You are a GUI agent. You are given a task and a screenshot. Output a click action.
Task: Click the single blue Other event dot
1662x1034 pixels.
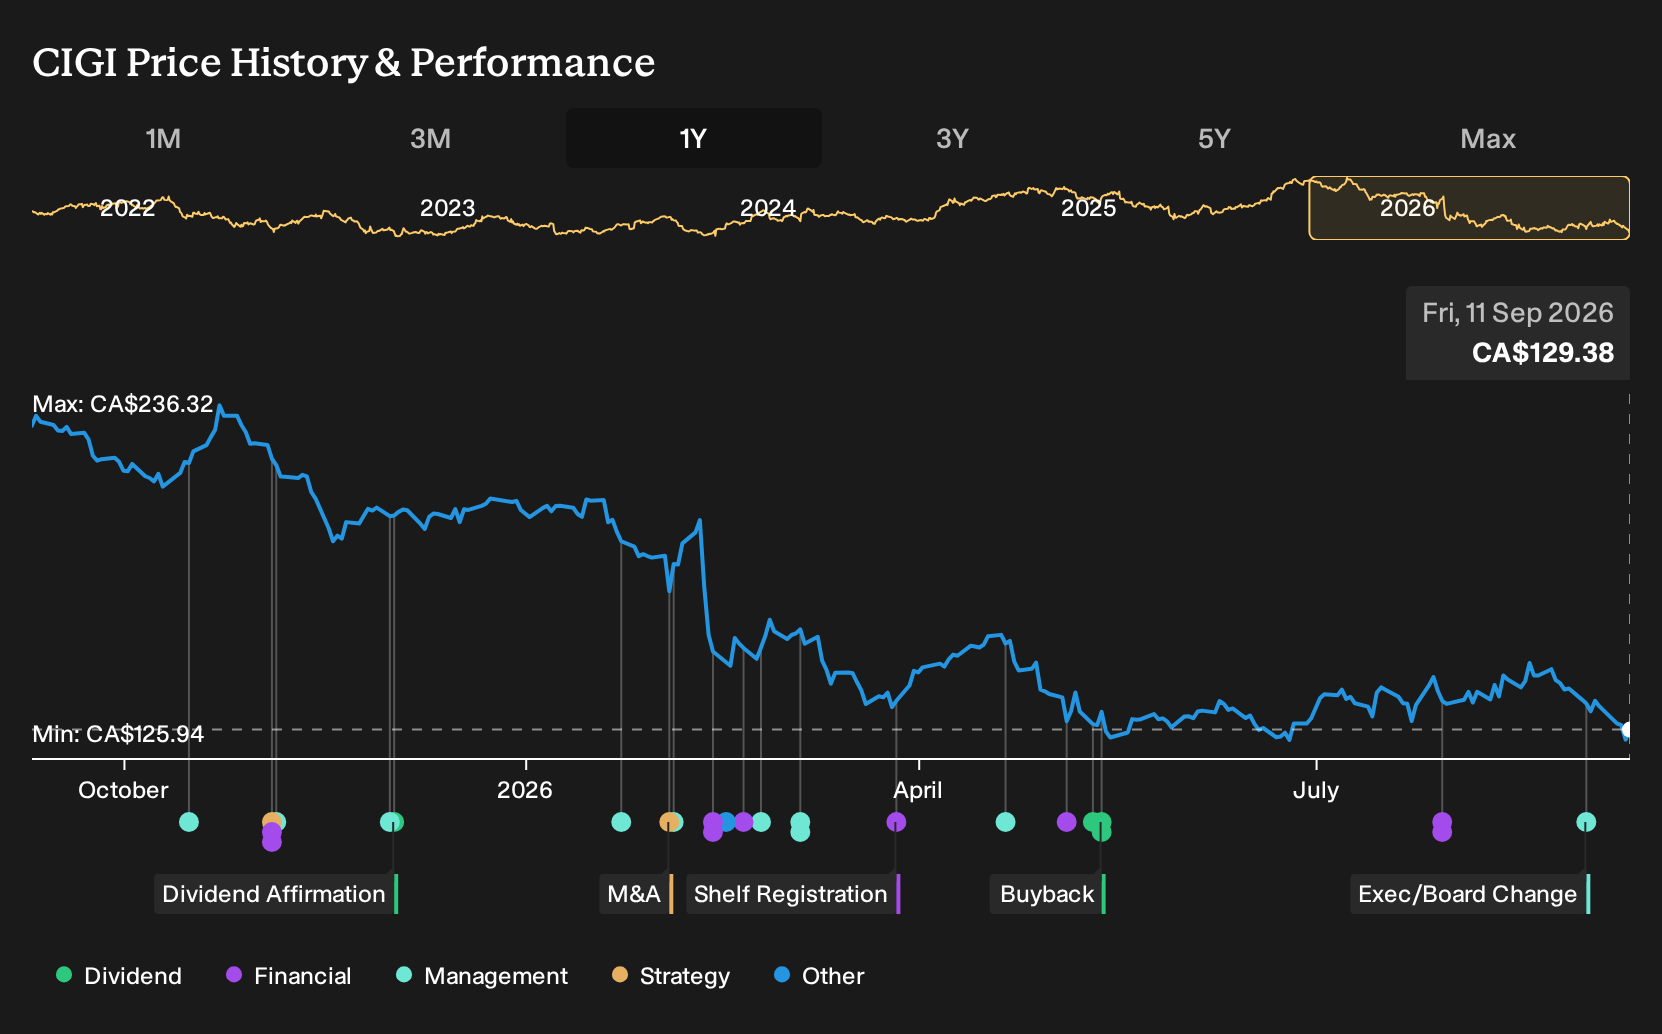(727, 822)
